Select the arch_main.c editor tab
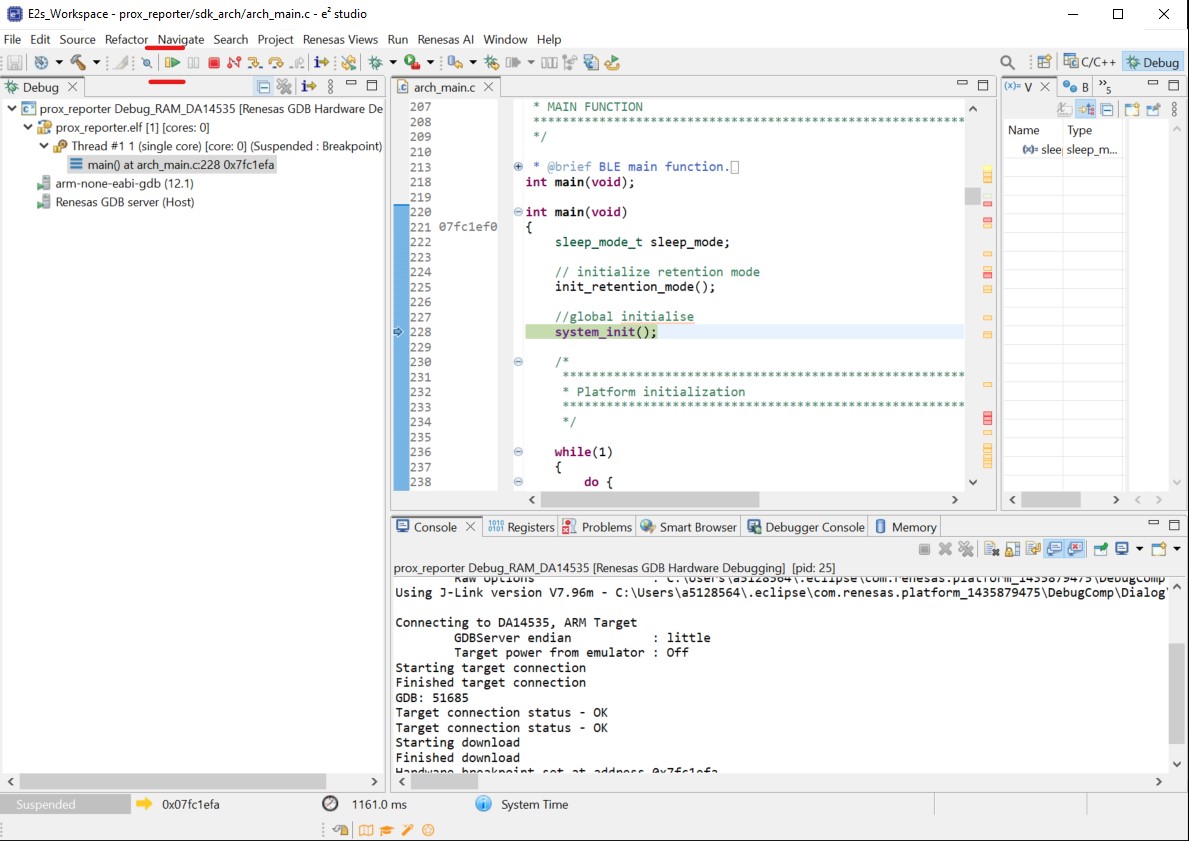The image size is (1189, 841). [x=444, y=87]
